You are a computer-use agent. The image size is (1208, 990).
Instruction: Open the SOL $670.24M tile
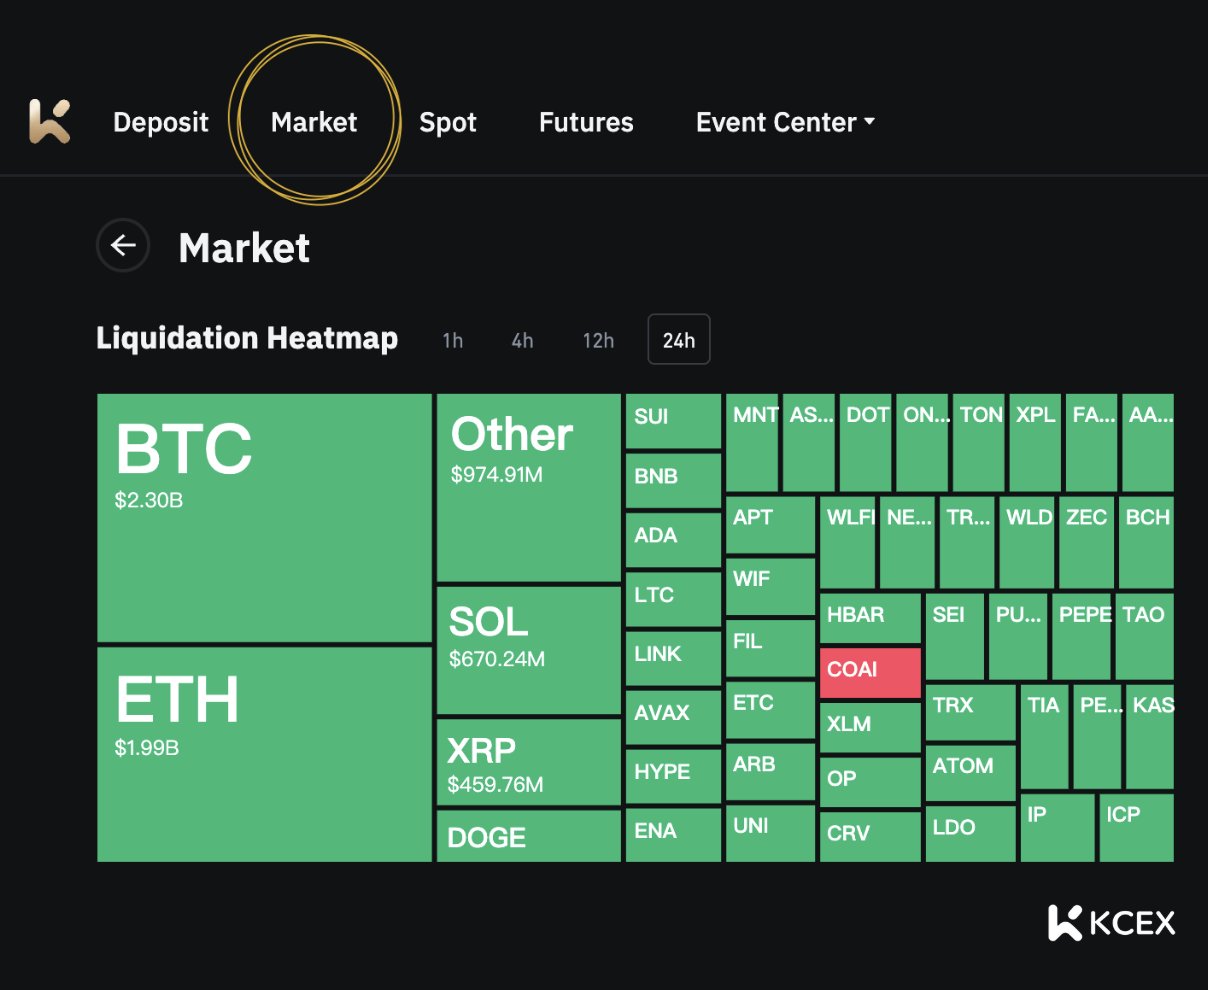tap(528, 650)
